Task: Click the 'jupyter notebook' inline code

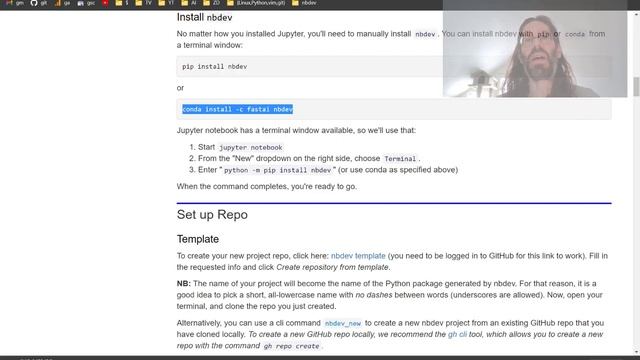Action: (x=251, y=147)
